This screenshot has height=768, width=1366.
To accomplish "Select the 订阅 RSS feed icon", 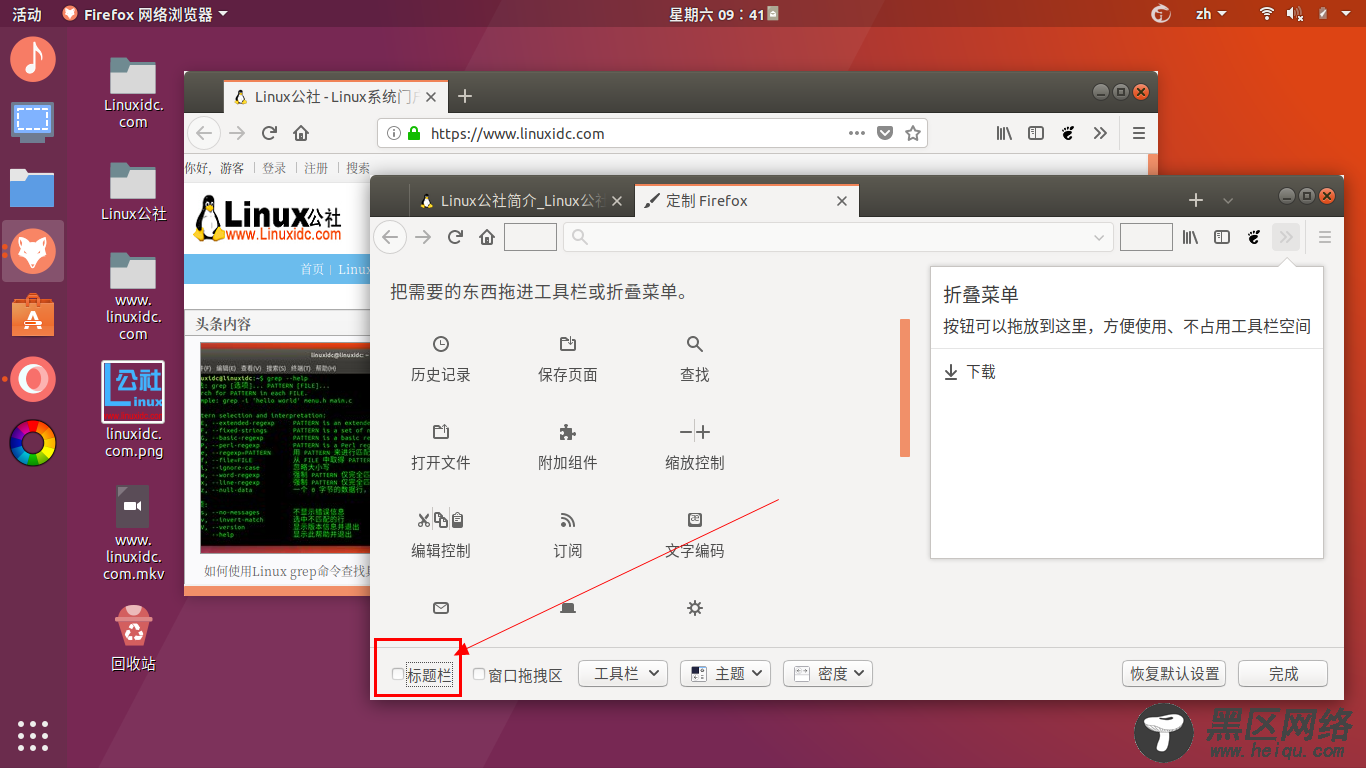I will [568, 520].
